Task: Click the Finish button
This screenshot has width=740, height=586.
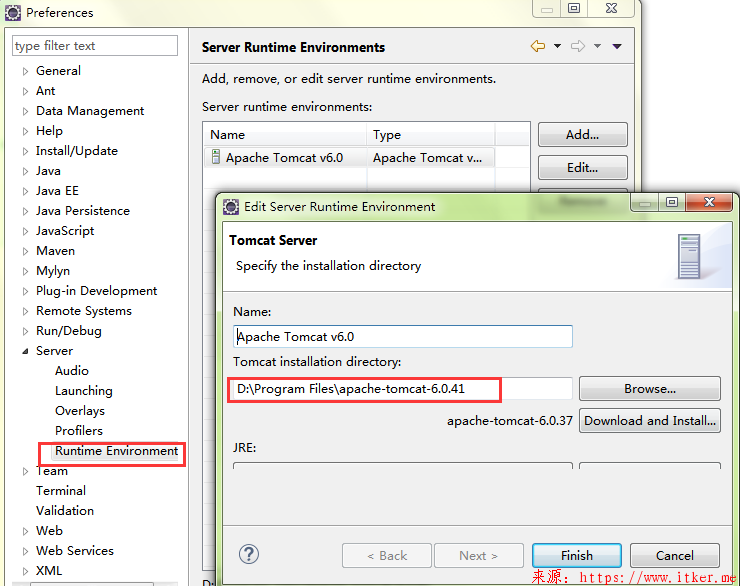Action: tap(577, 555)
